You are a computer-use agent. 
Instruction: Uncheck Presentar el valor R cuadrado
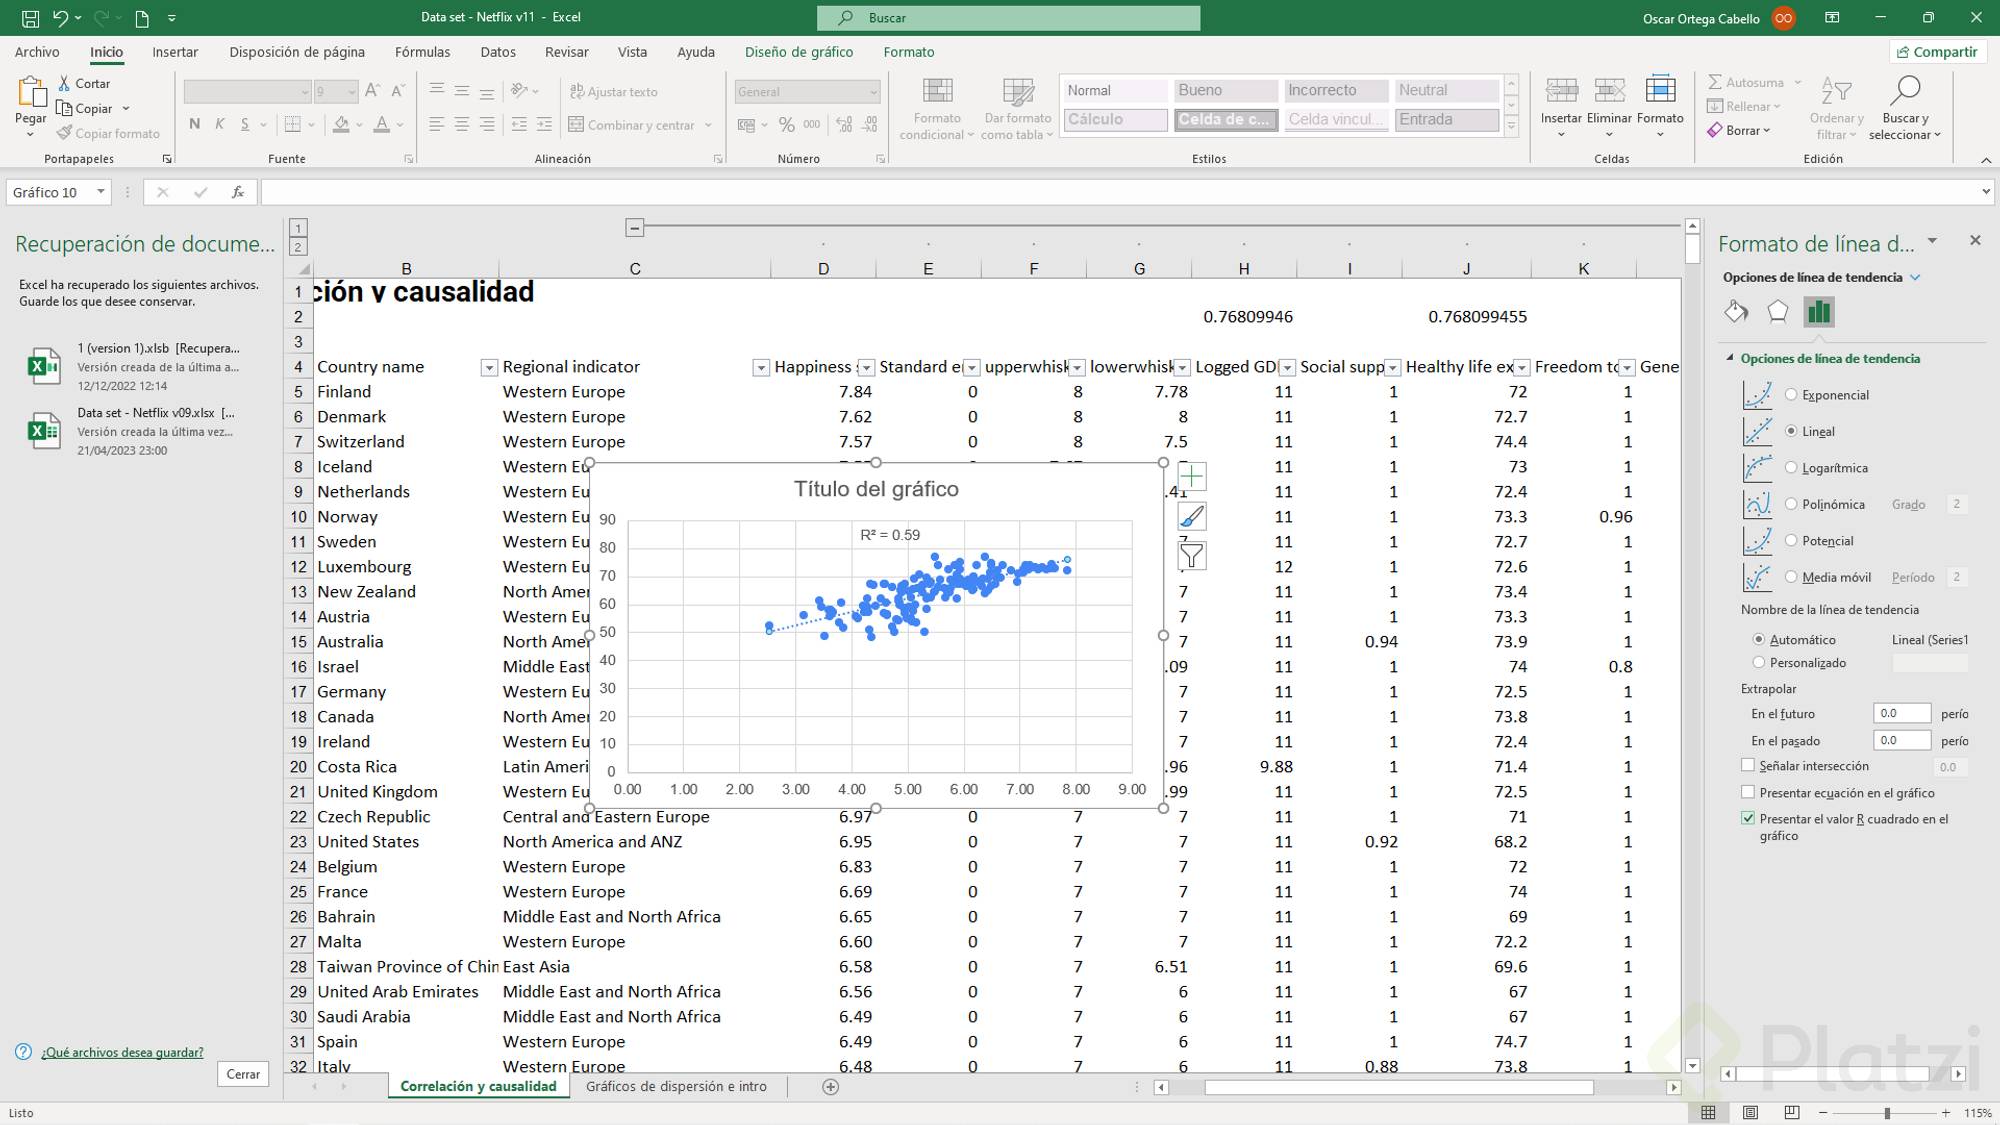1748,818
